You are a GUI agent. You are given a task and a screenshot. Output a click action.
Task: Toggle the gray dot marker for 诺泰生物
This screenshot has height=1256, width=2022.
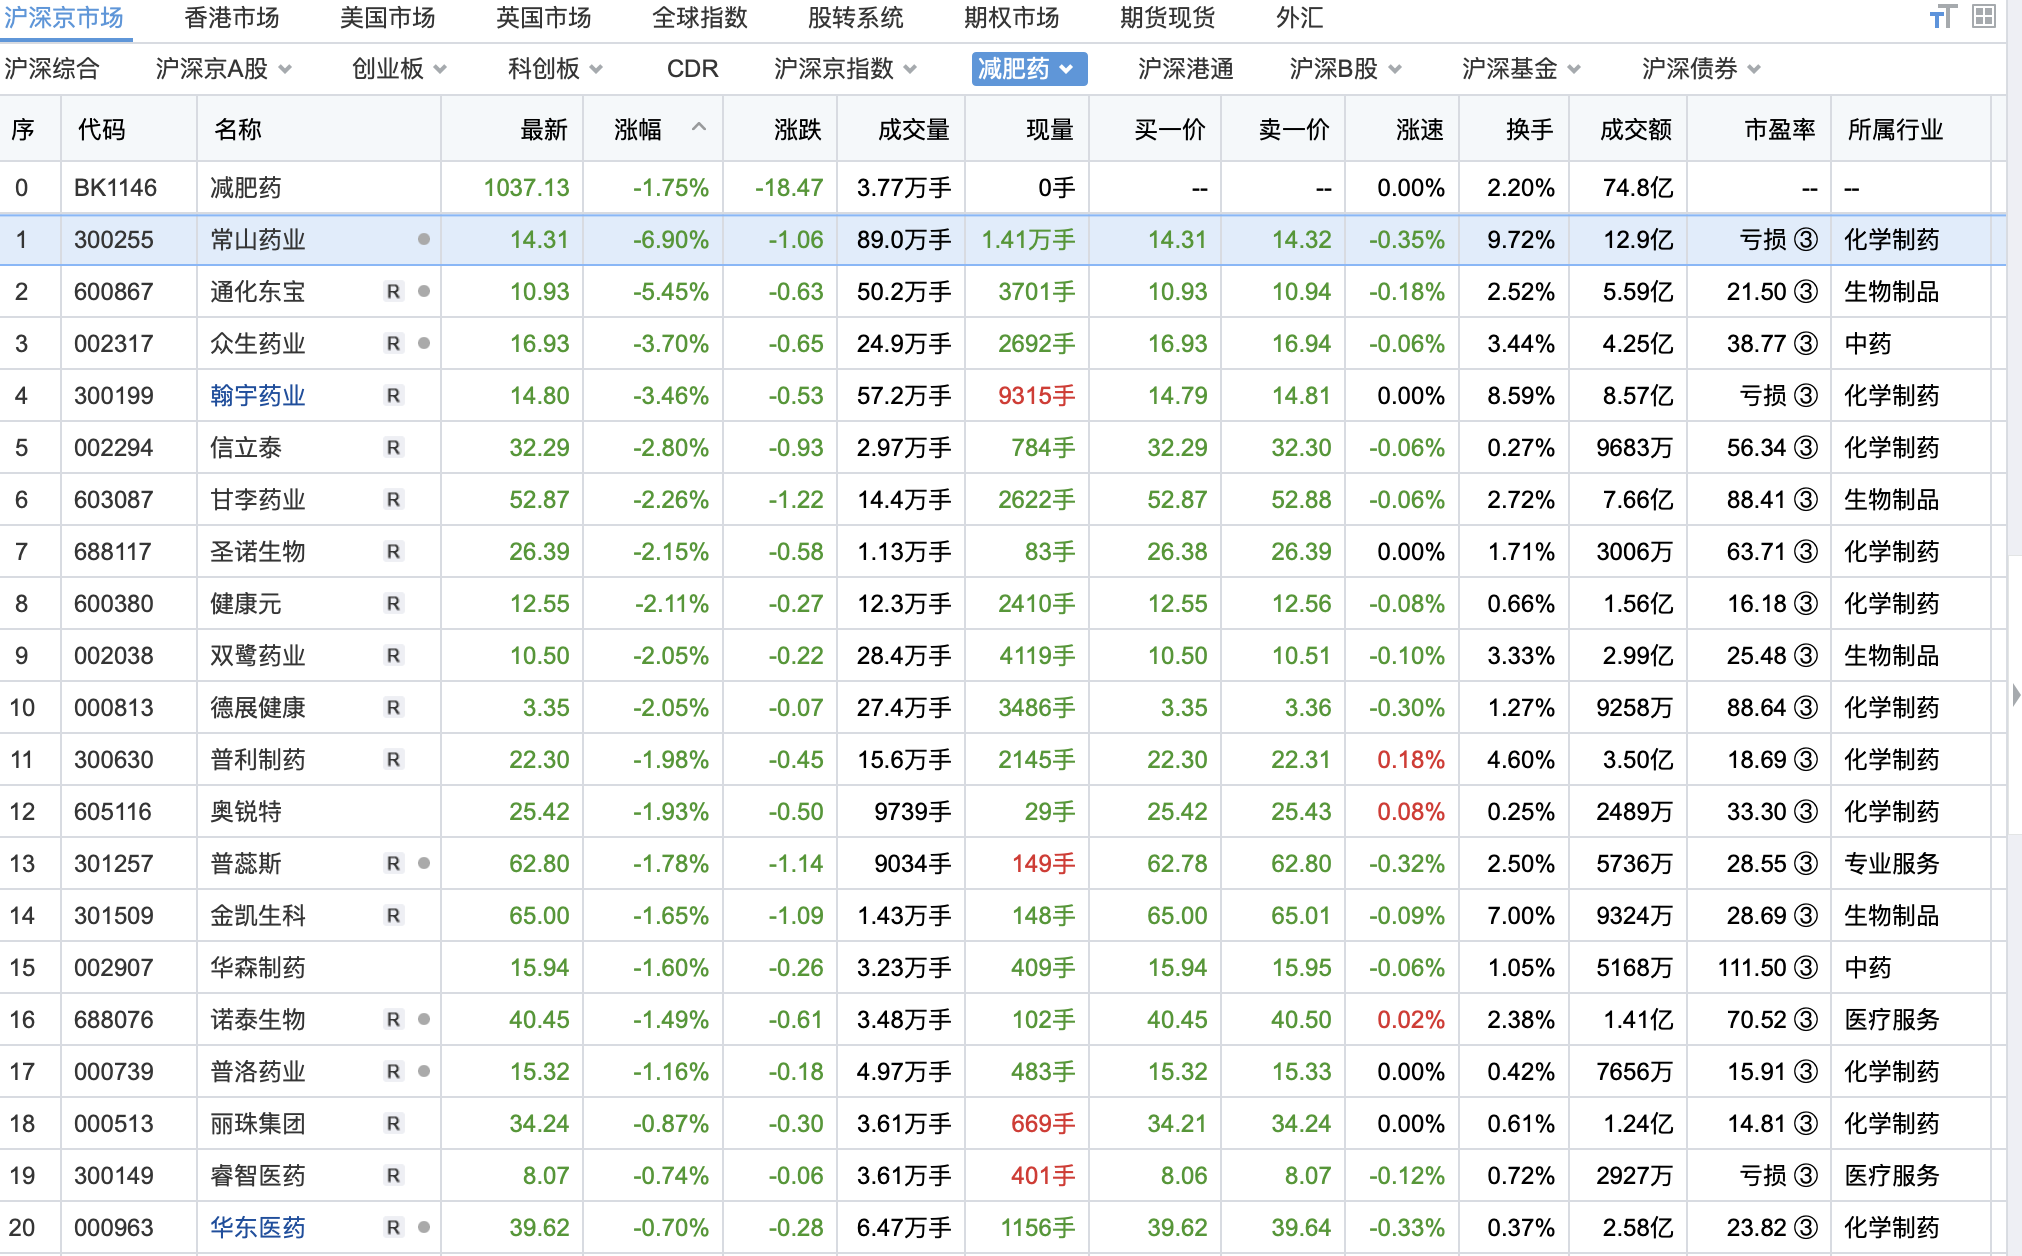point(424,1020)
